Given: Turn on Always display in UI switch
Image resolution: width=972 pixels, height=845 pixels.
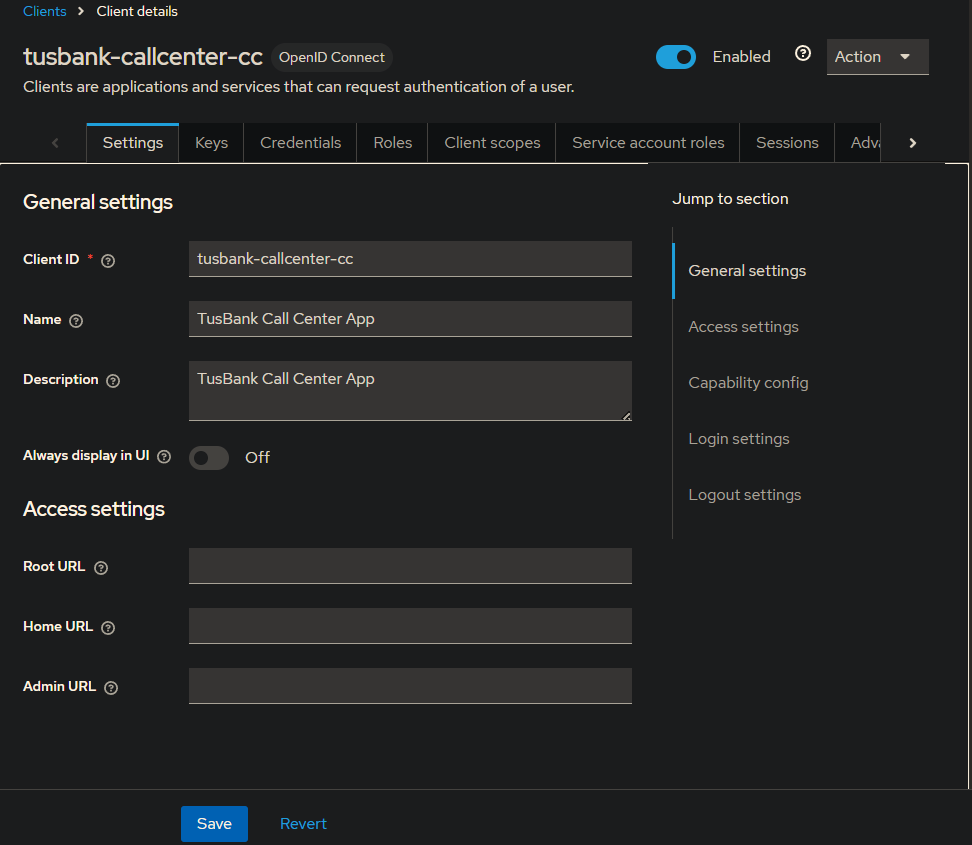Looking at the screenshot, I should point(209,458).
